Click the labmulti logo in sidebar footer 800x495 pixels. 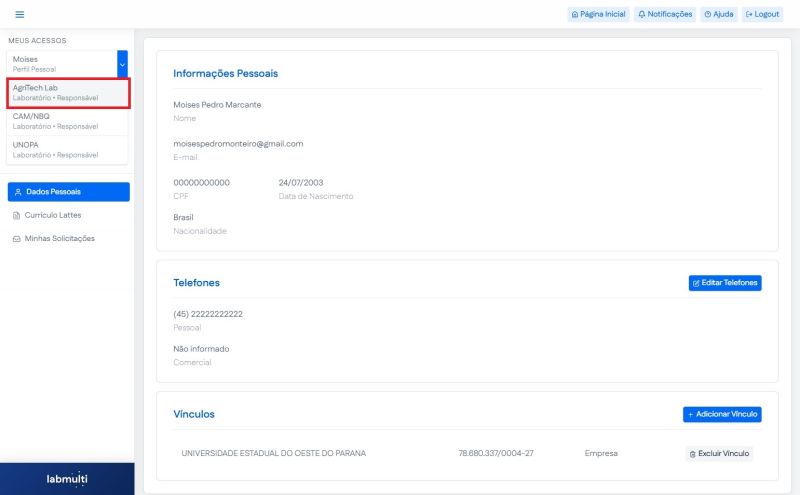click(67, 479)
